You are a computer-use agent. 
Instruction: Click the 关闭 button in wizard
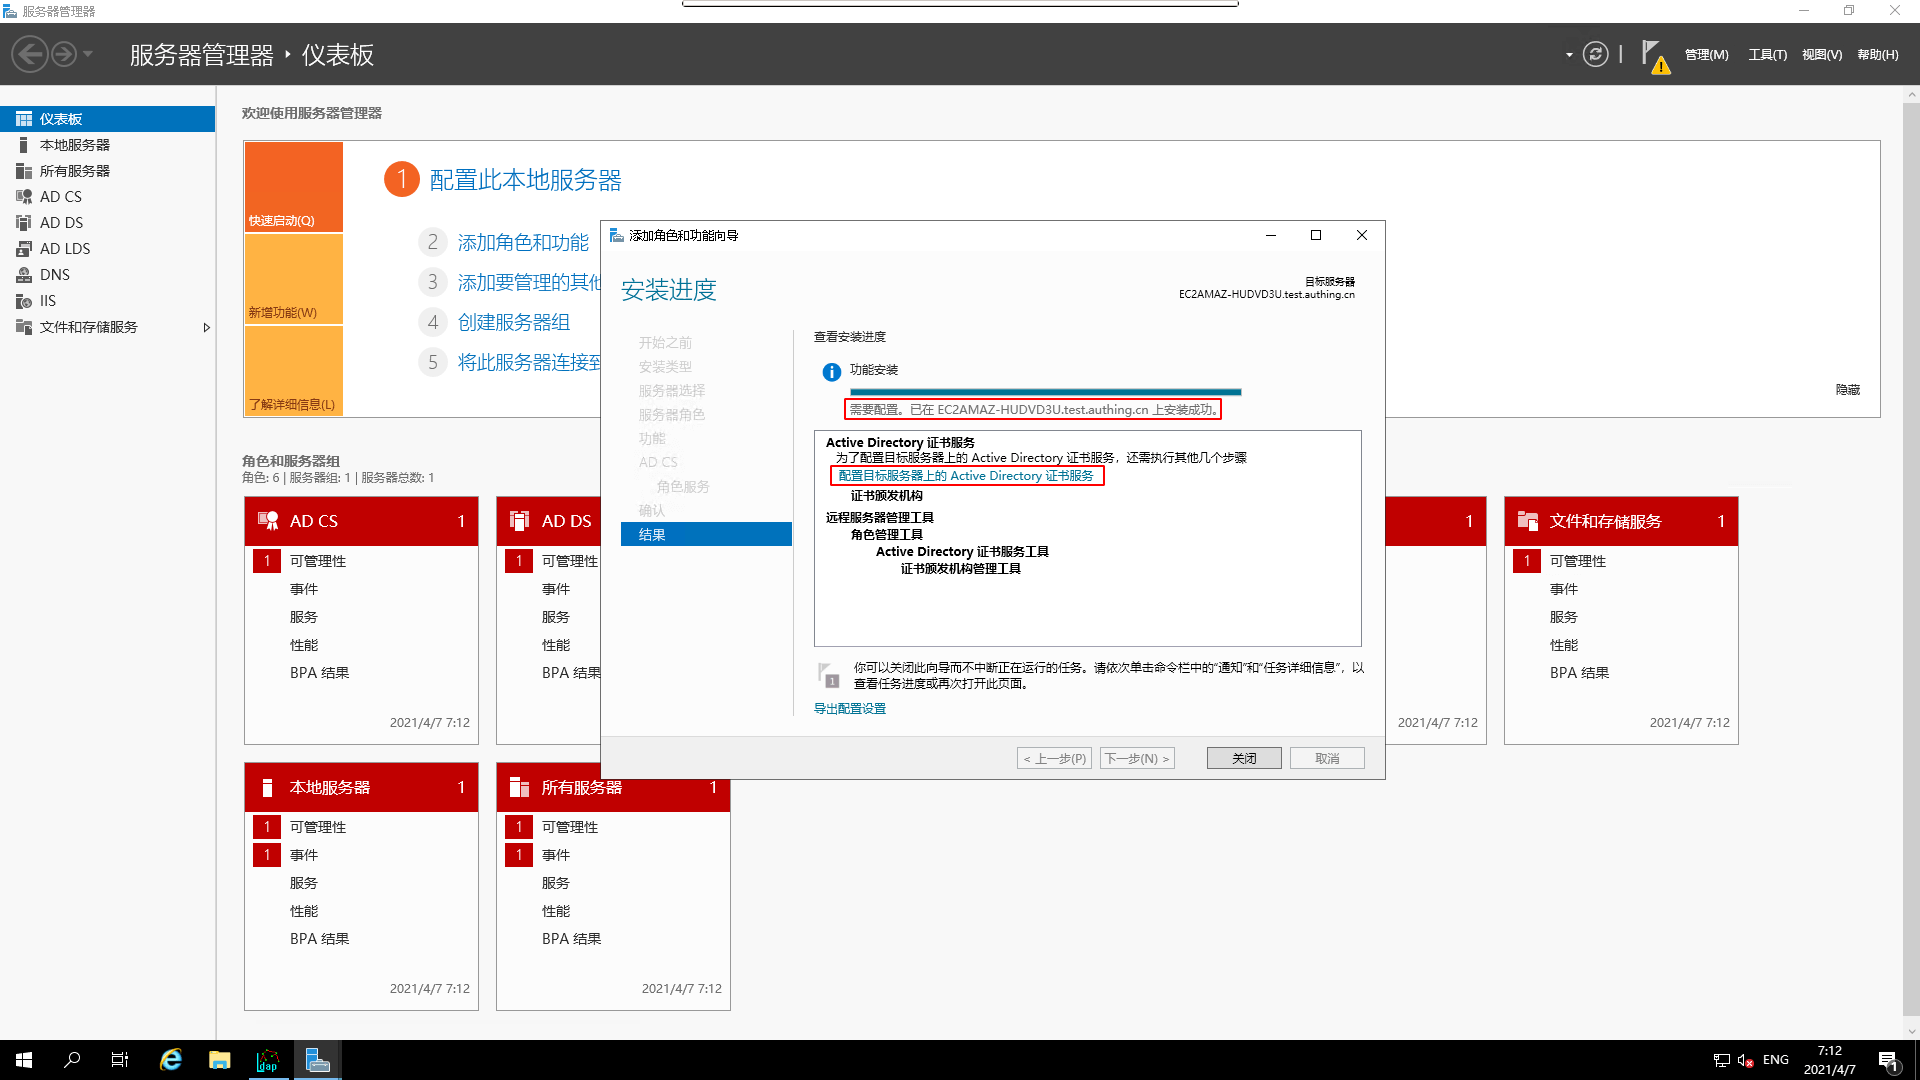coord(1243,758)
